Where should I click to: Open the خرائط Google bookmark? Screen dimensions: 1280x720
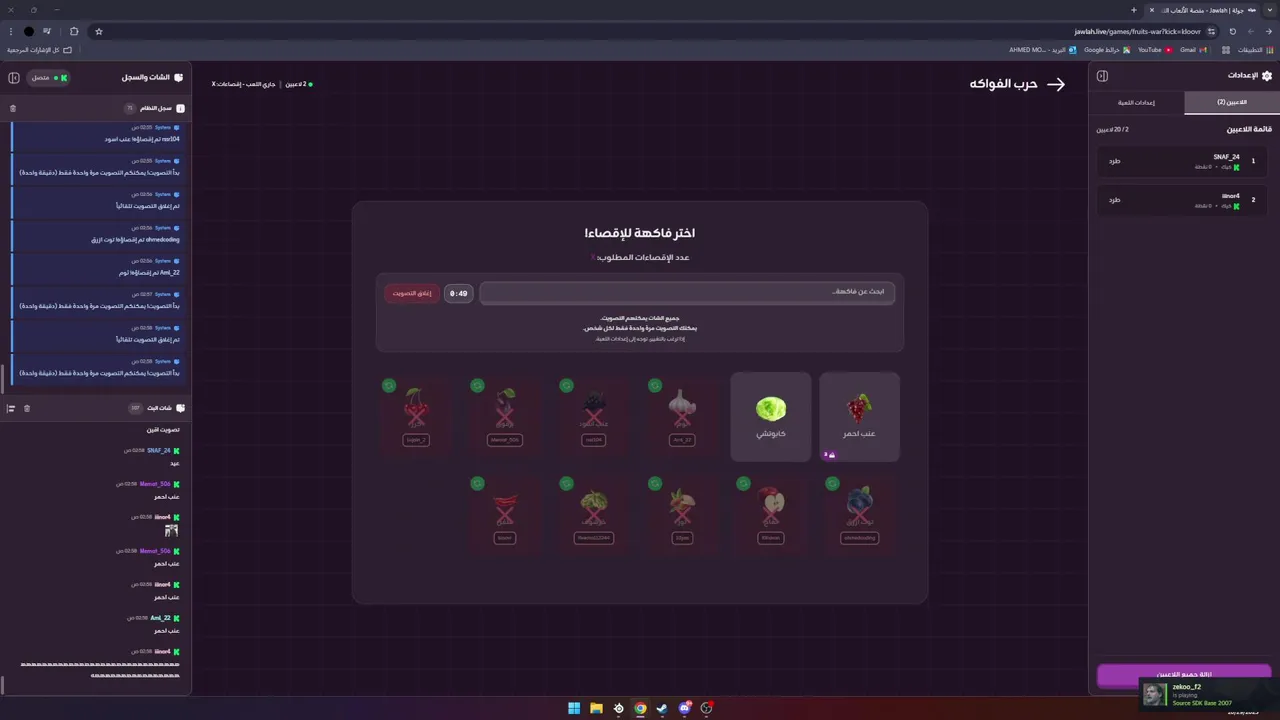click(x=1107, y=49)
